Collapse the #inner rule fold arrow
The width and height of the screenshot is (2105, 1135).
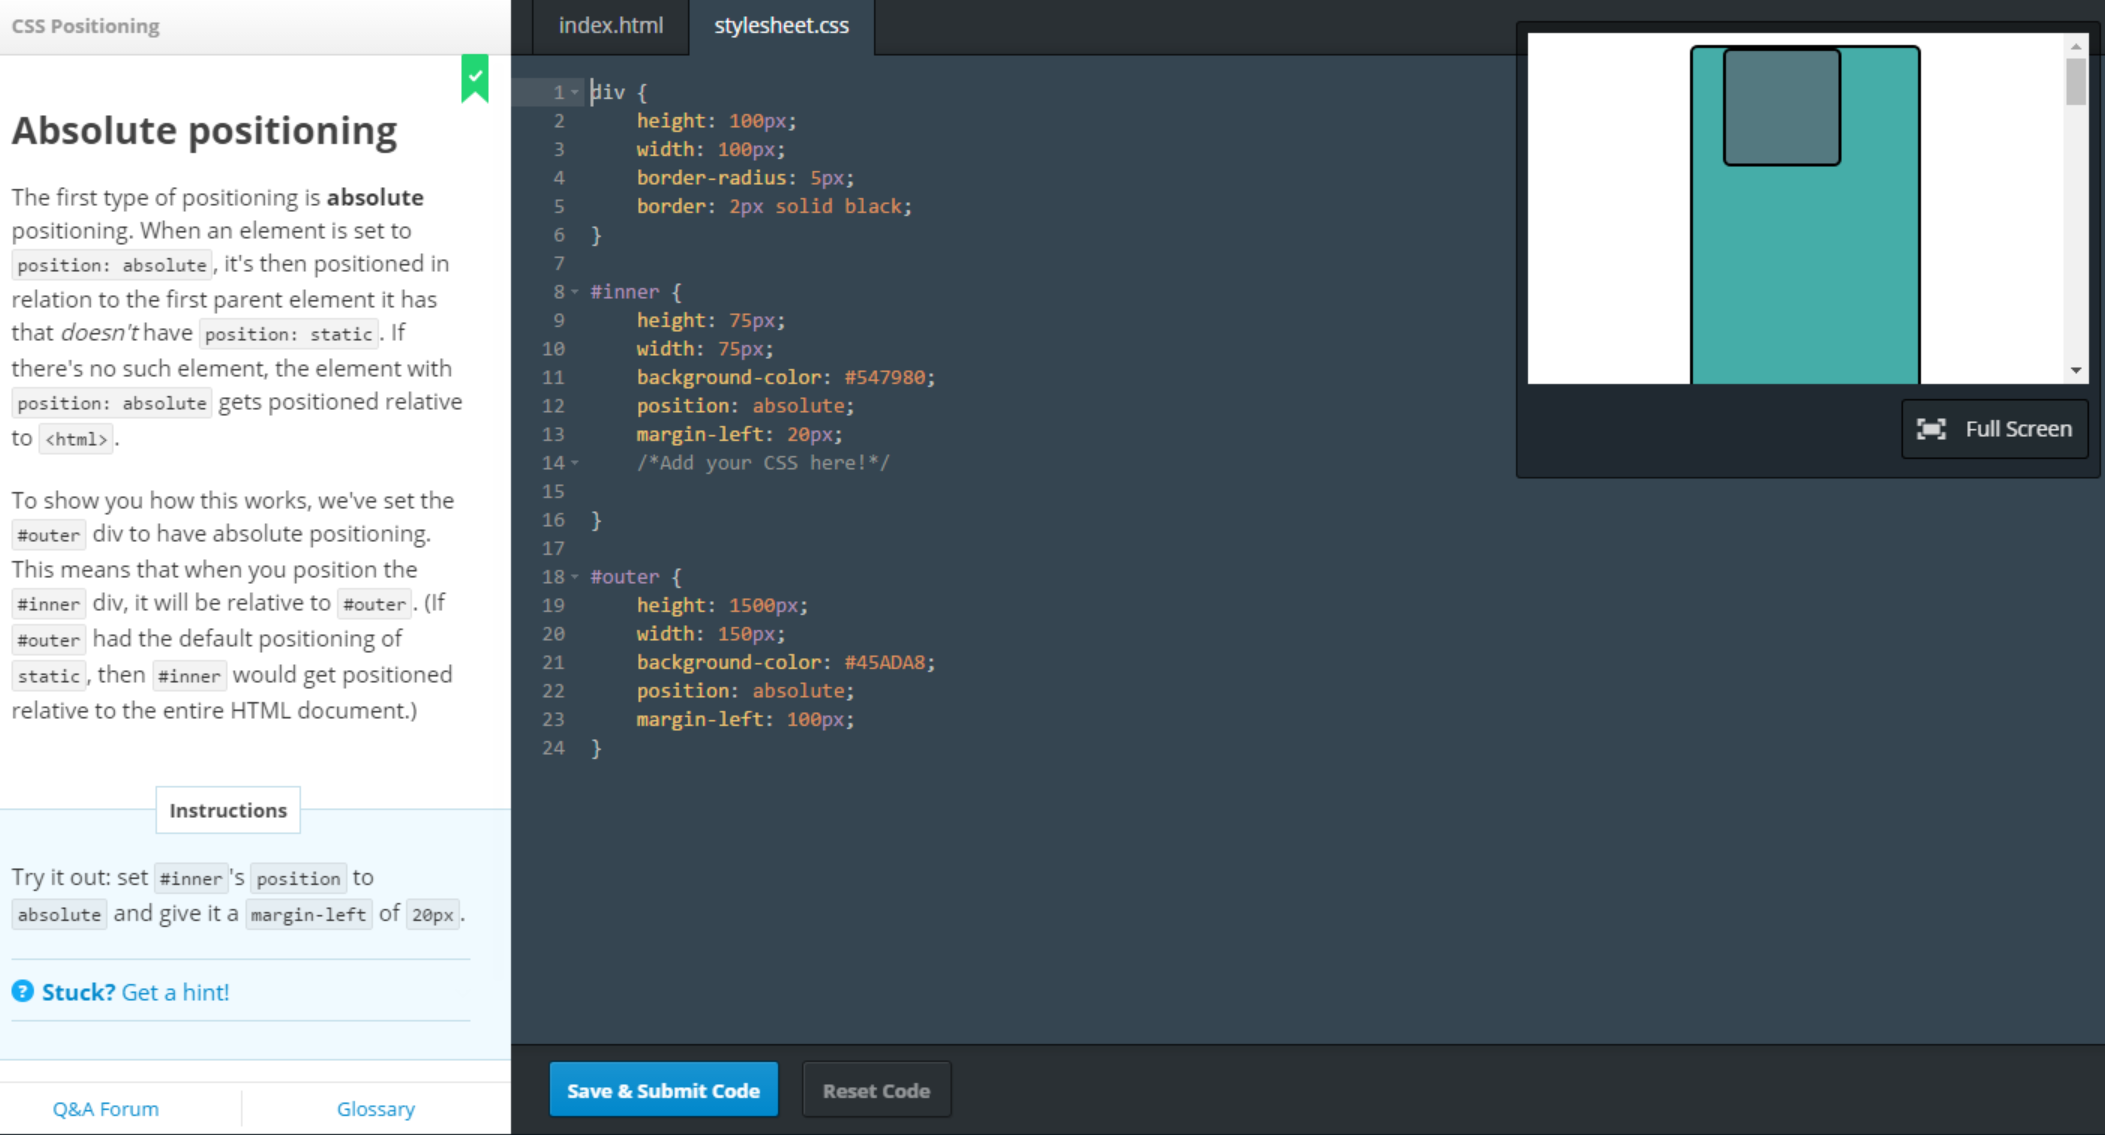click(x=575, y=292)
